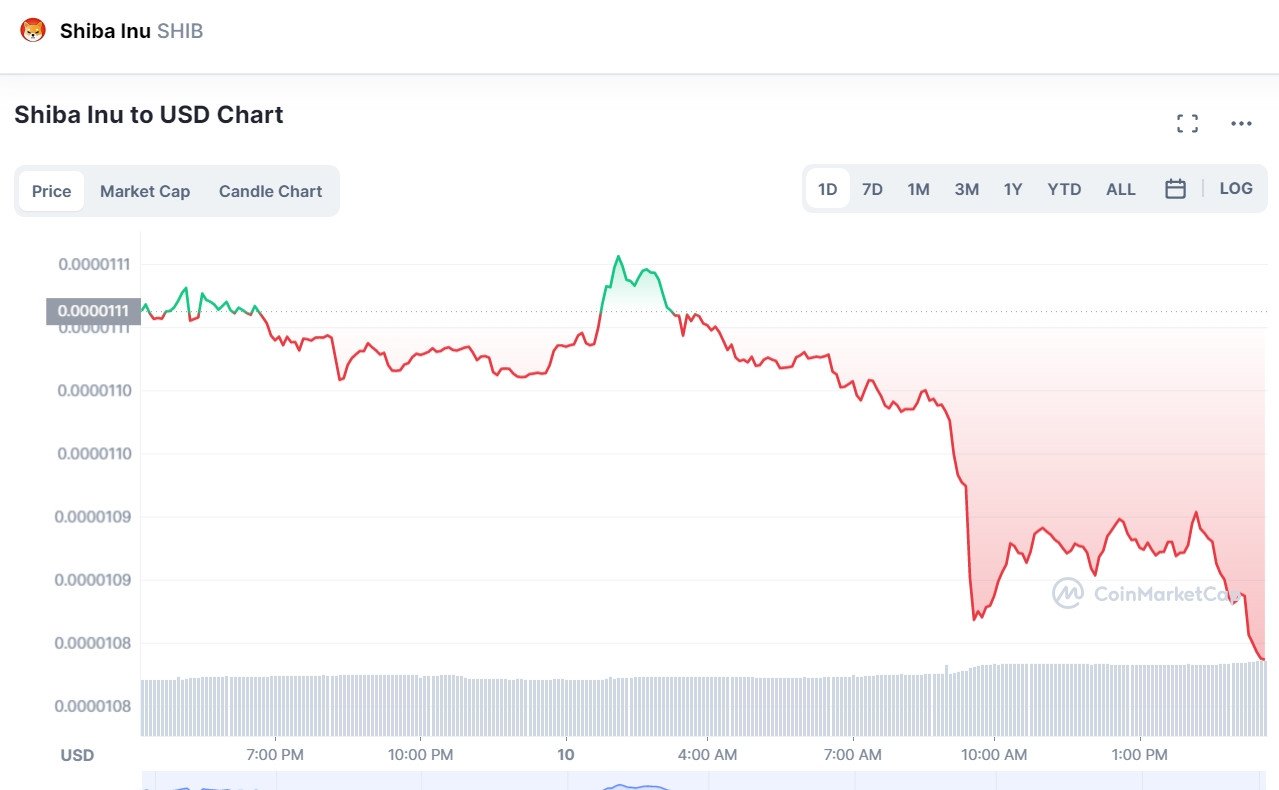Click the chart range slider strip at bottom
Screen dimensions: 1279x790
pyautogui.click(x=700, y=780)
